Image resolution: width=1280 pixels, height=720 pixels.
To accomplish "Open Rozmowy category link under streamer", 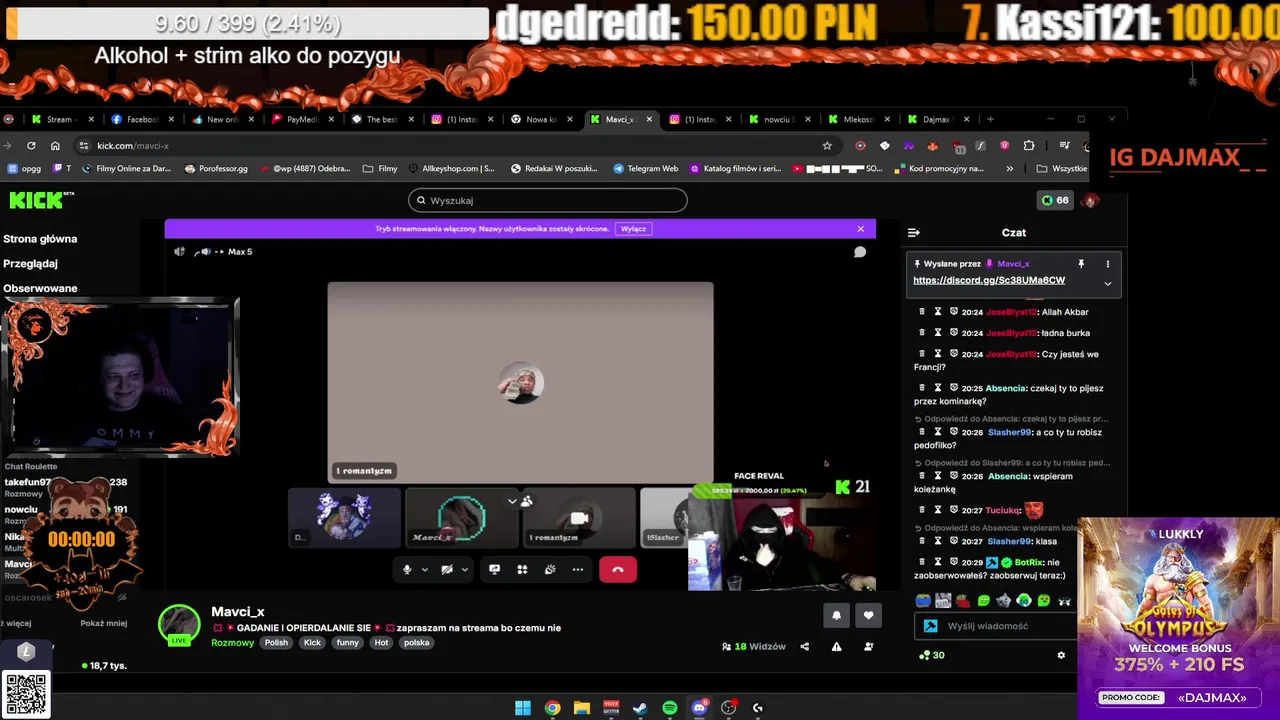I will click(232, 643).
